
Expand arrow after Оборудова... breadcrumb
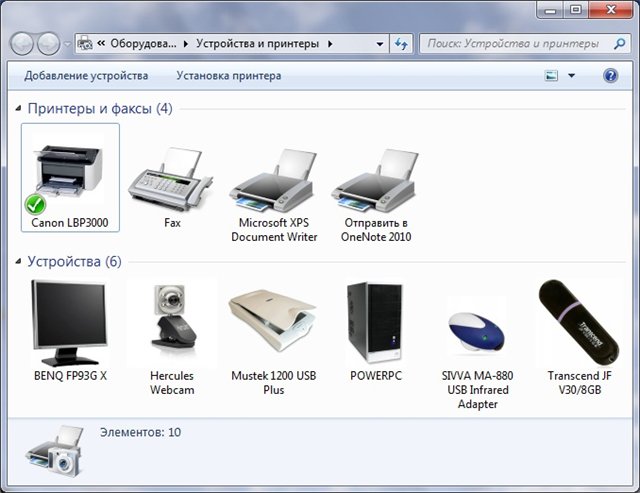coord(186,44)
